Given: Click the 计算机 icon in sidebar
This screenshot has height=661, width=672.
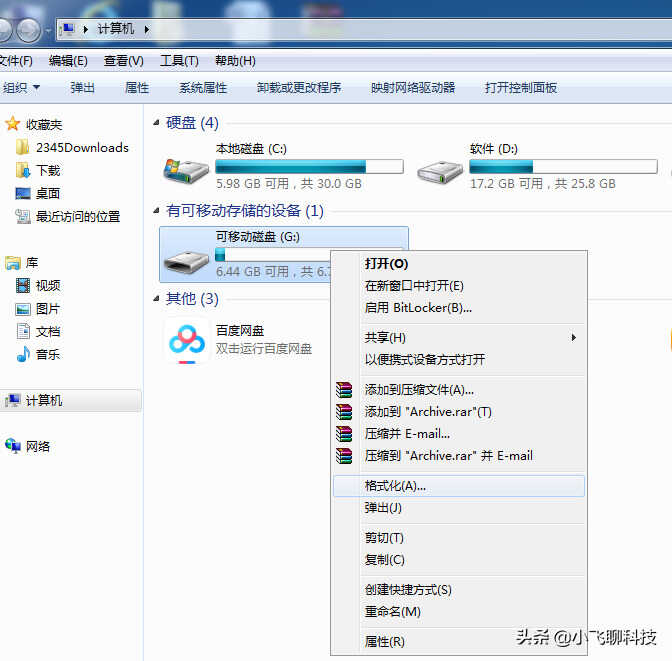Looking at the screenshot, I should click(12, 400).
